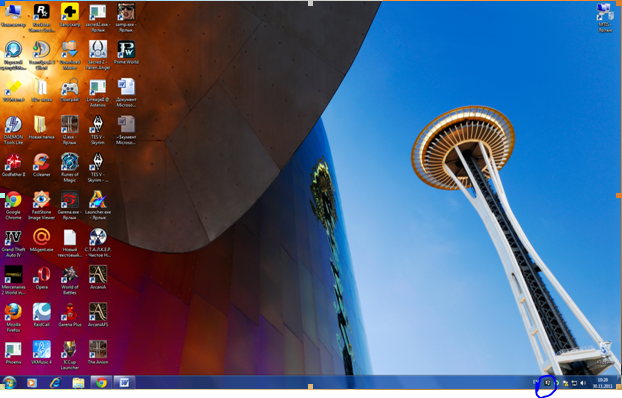Open the network tray icon
This screenshot has height=398, width=622.
[x=574, y=383]
